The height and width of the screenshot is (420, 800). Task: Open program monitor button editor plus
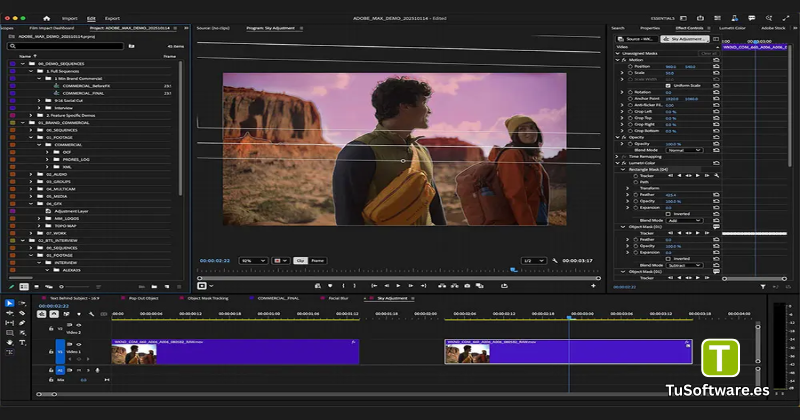593,286
